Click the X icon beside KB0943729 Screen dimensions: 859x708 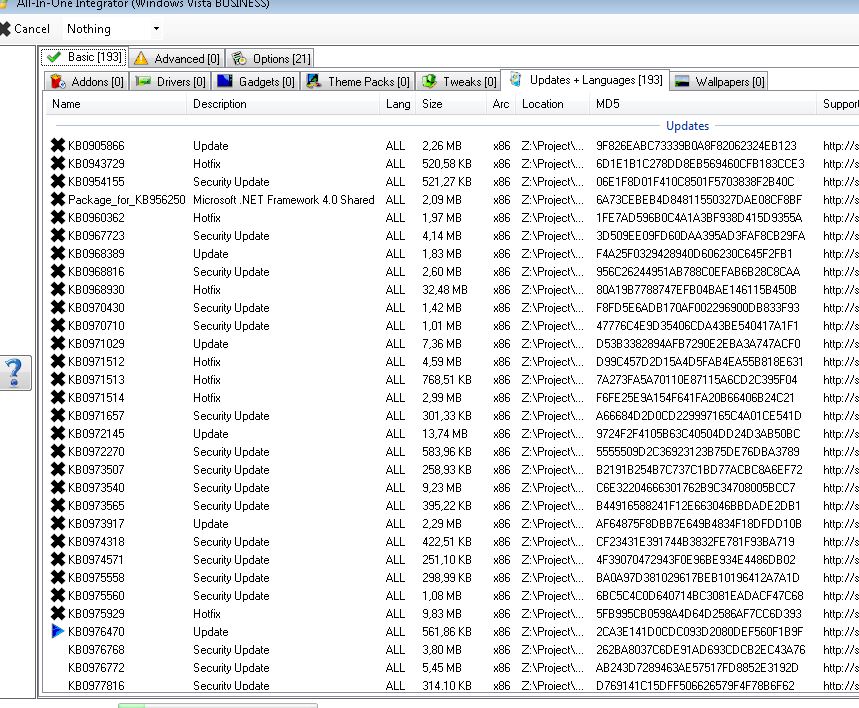pos(58,163)
